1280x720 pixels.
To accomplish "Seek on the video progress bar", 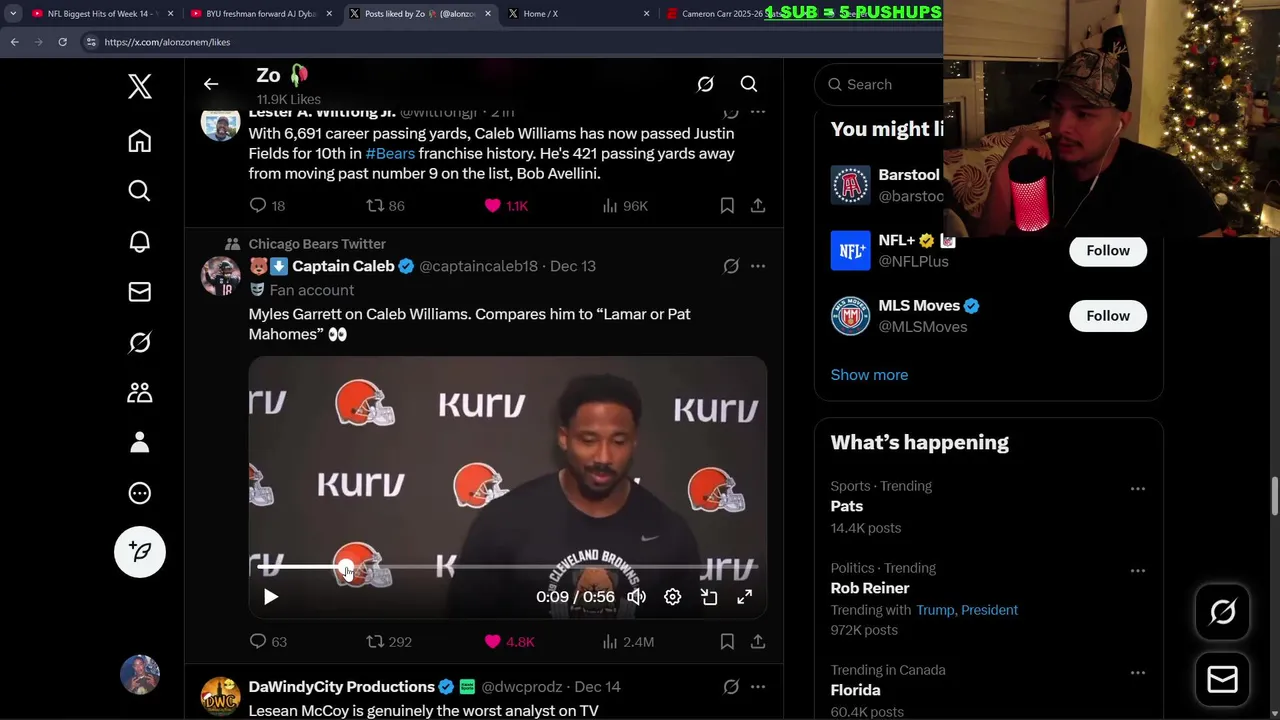I will 508,567.
